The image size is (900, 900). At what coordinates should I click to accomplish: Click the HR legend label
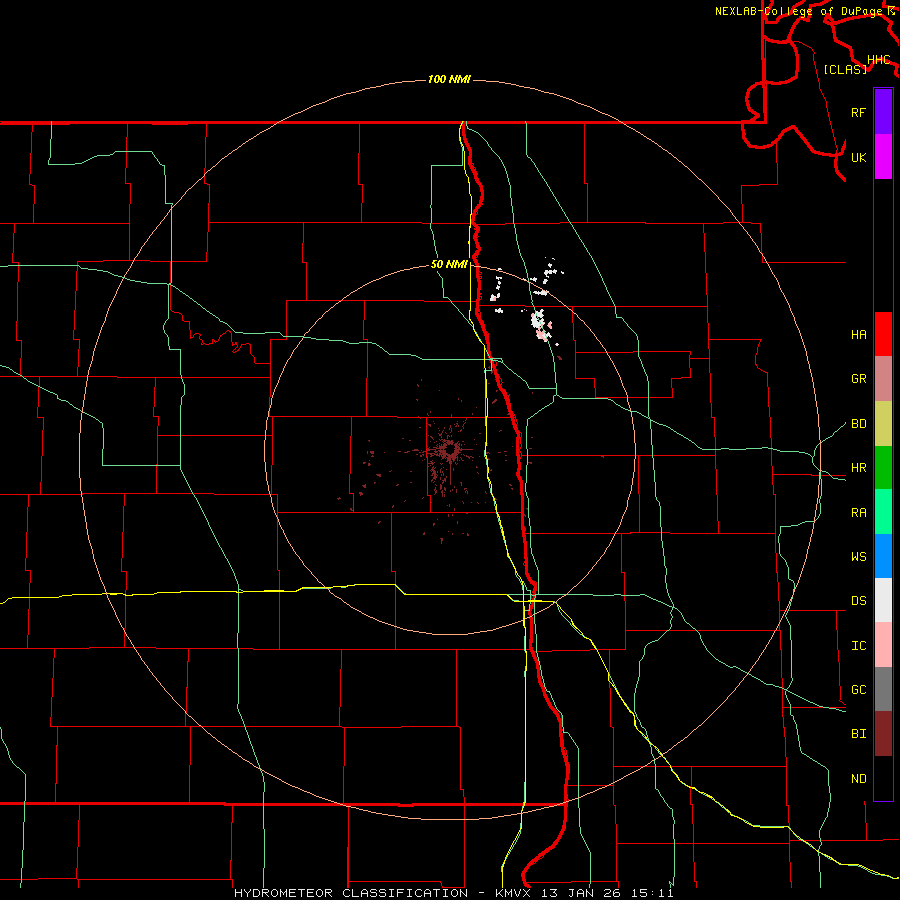tap(858, 468)
